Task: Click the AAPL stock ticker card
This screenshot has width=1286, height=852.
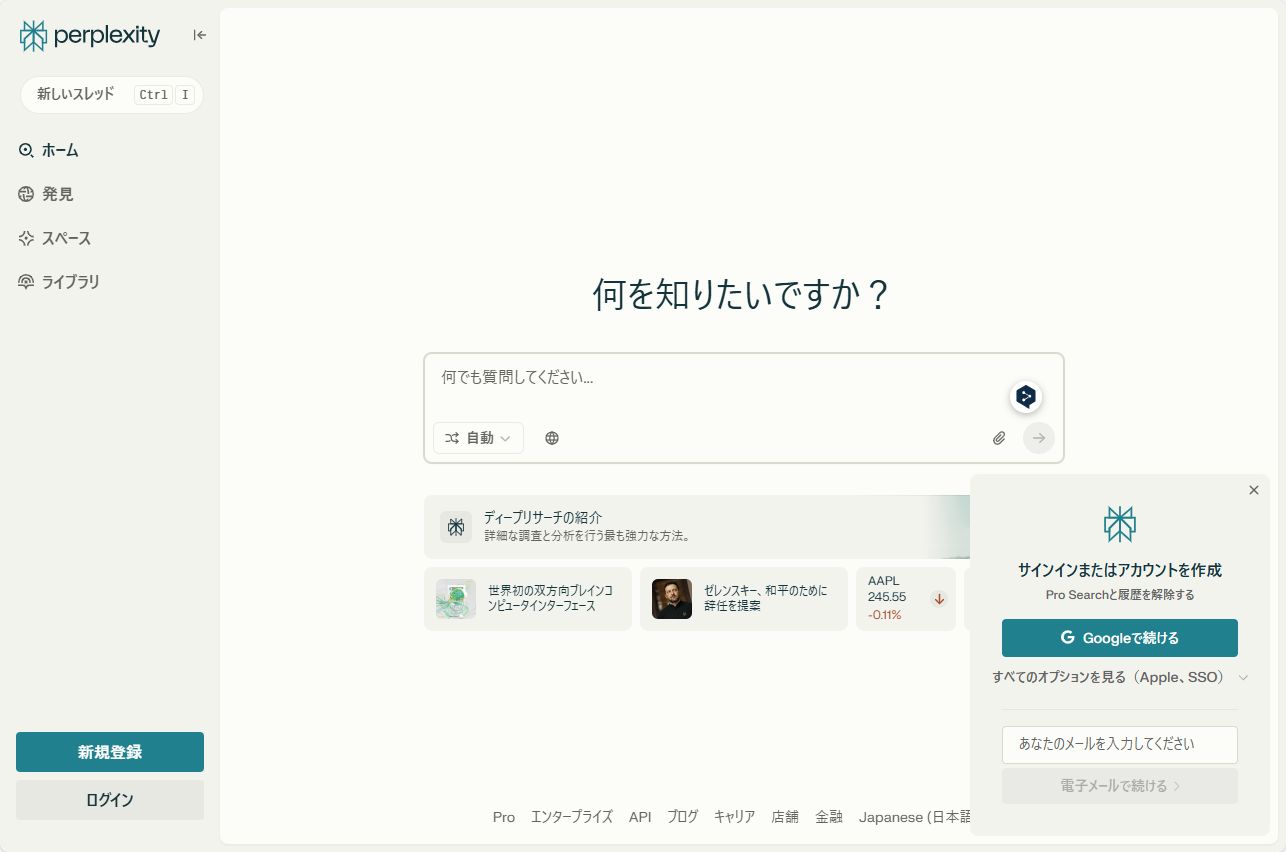Action: coord(905,599)
